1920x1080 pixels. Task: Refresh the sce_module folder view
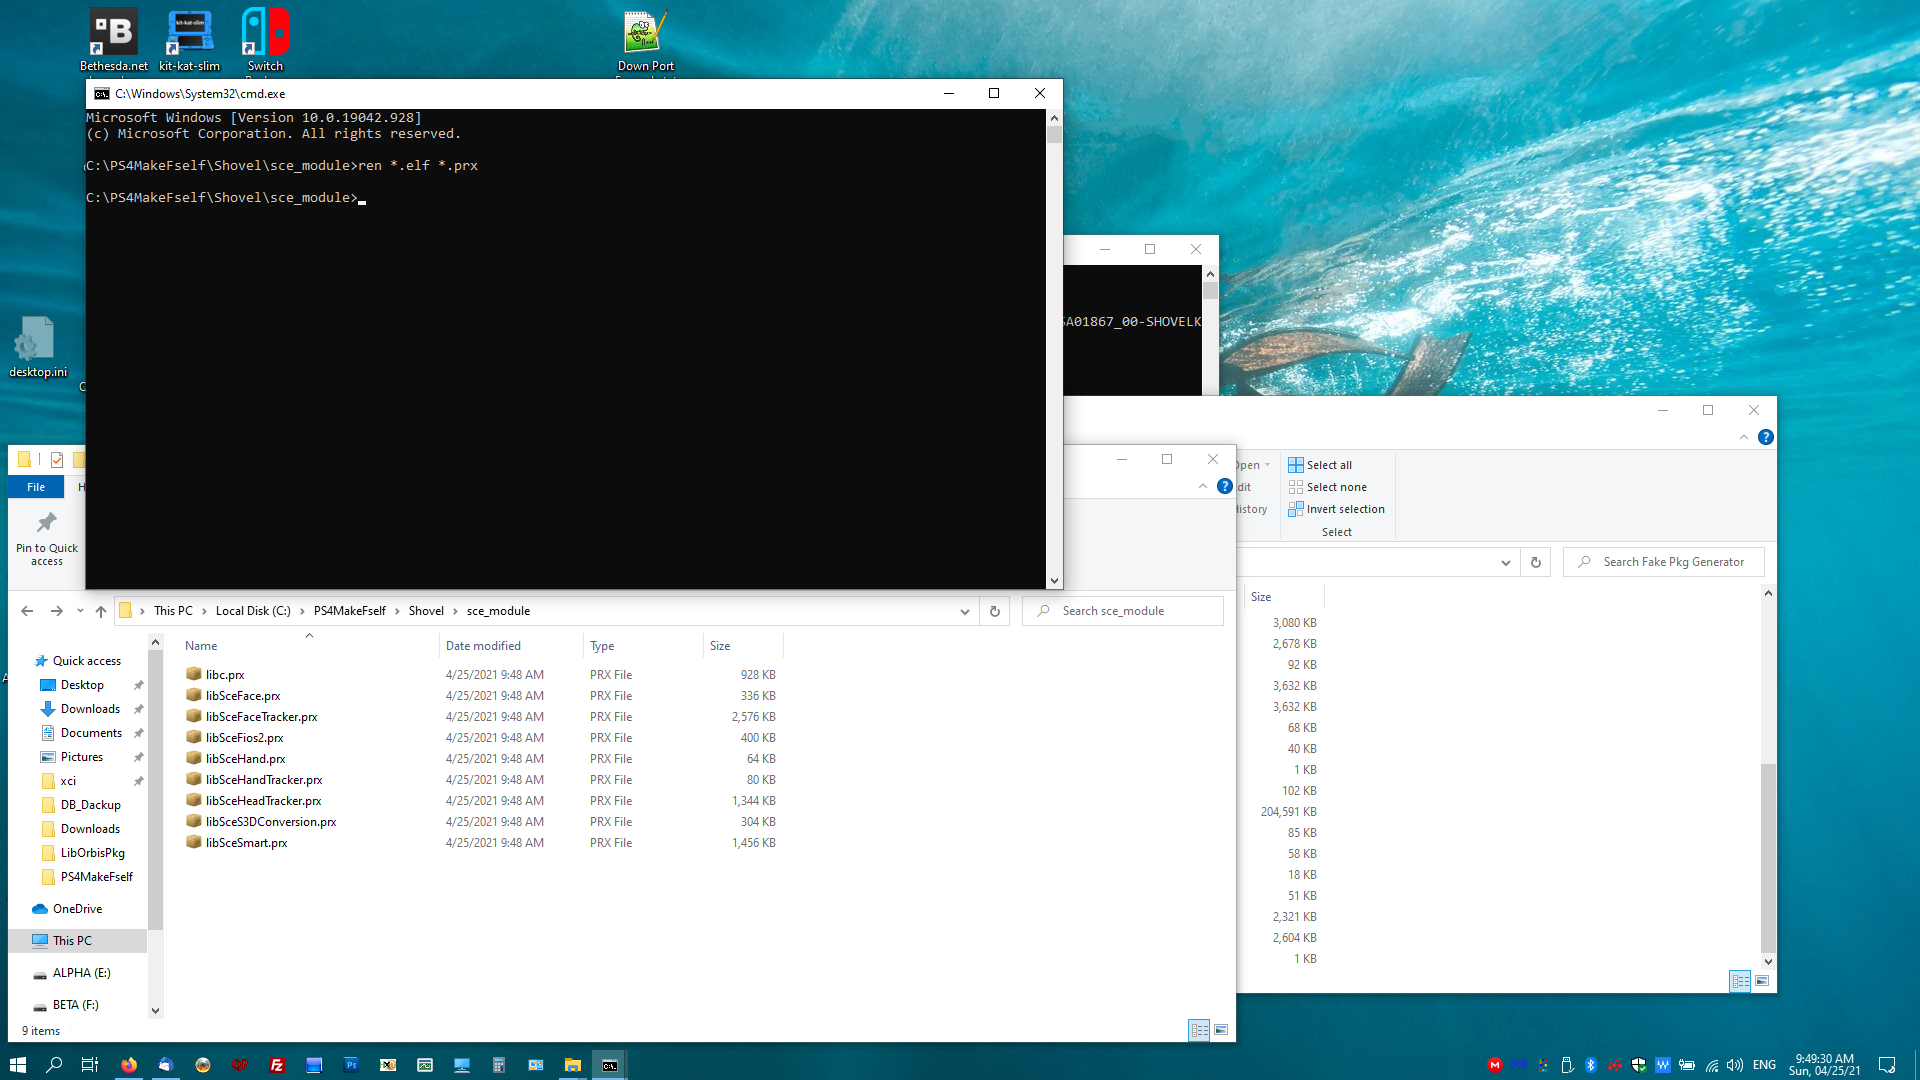click(995, 611)
